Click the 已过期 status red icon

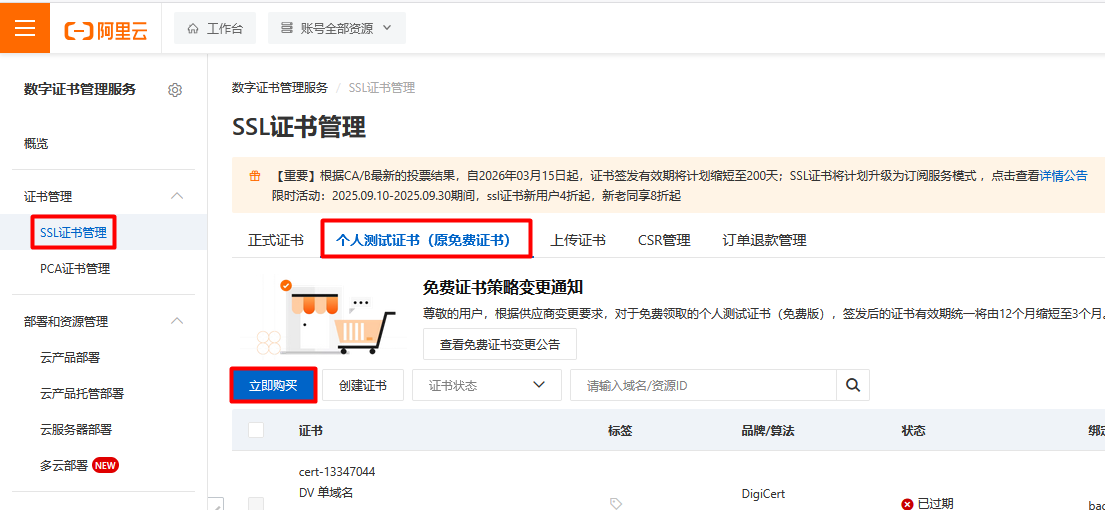click(x=908, y=504)
